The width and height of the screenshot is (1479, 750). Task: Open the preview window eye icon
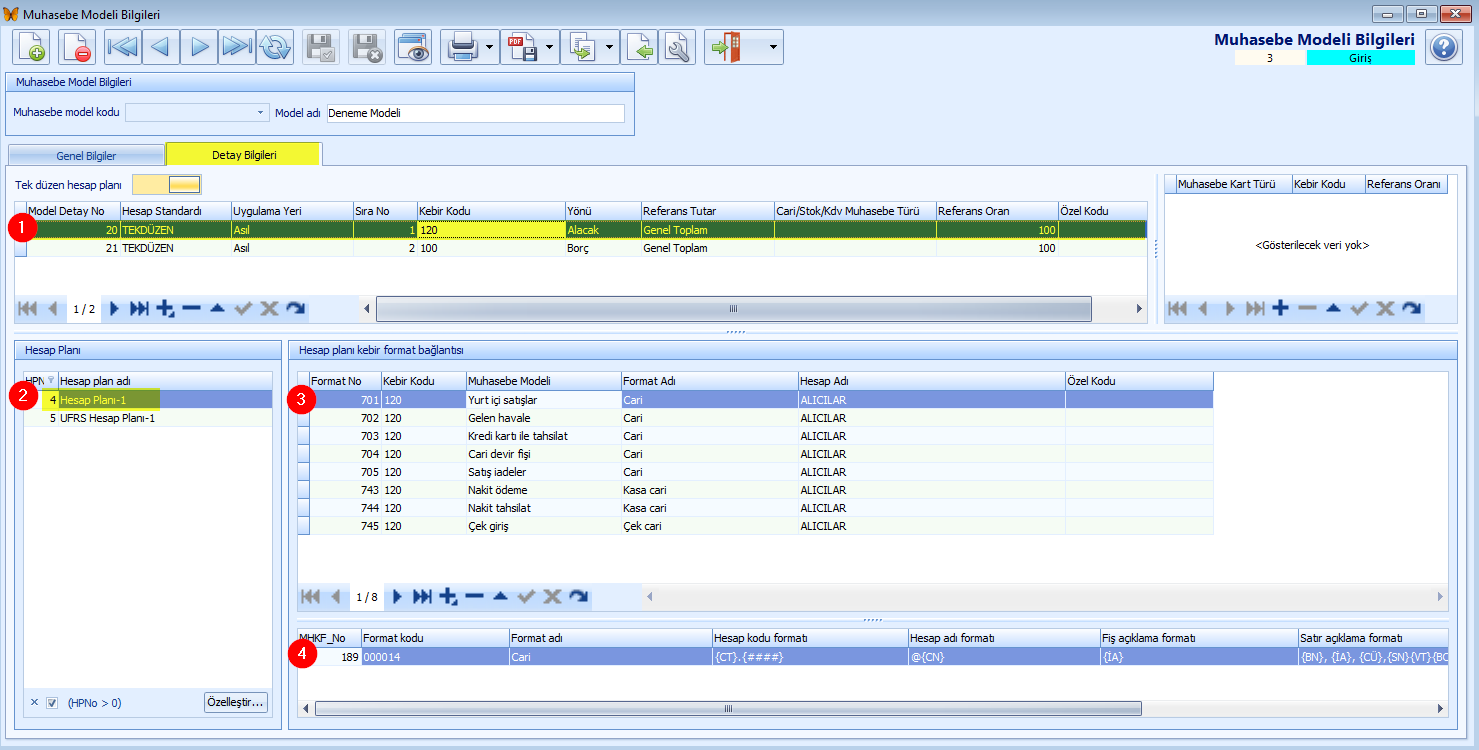413,47
